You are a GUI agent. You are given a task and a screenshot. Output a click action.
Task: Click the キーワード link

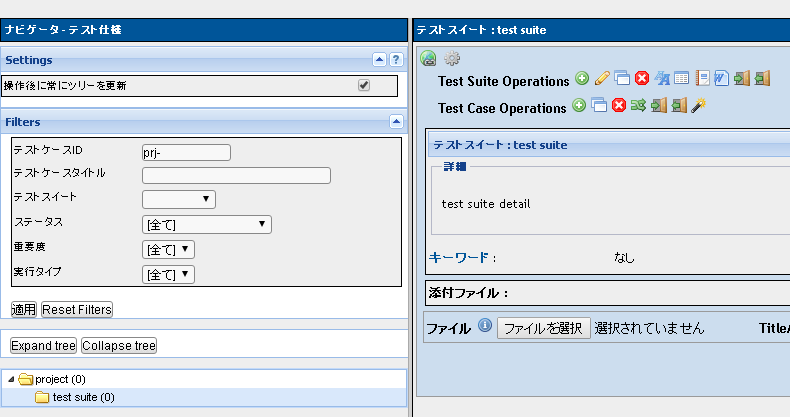[458, 257]
